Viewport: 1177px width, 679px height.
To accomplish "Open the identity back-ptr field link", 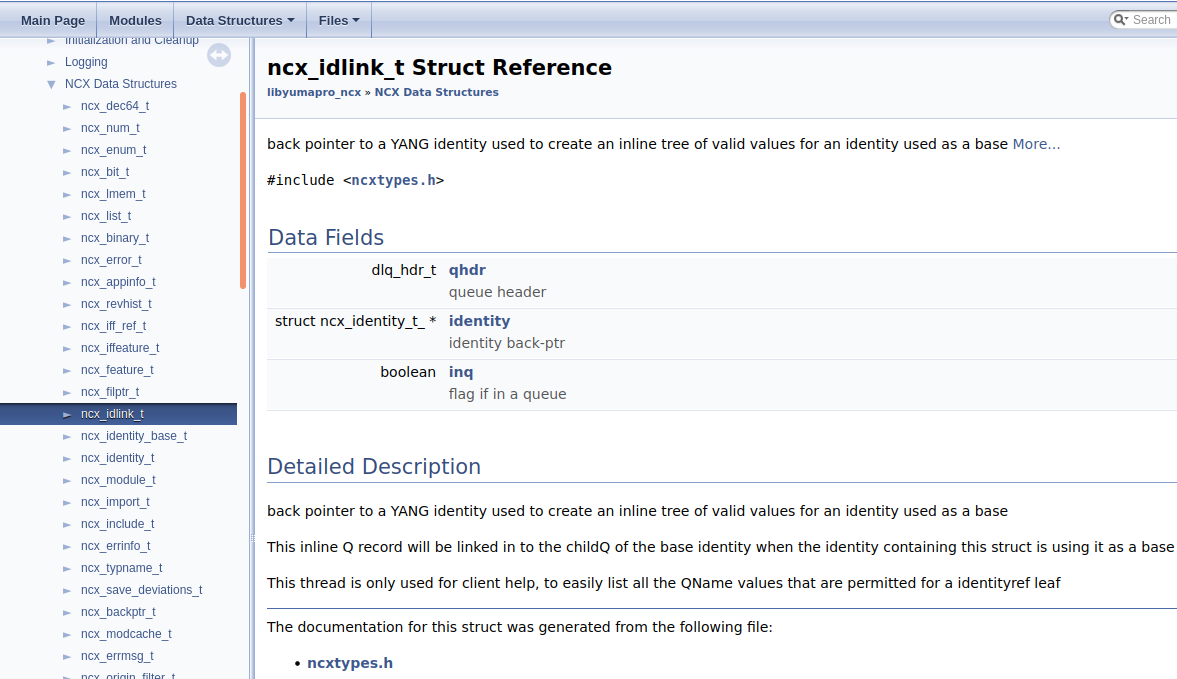I will [x=479, y=320].
